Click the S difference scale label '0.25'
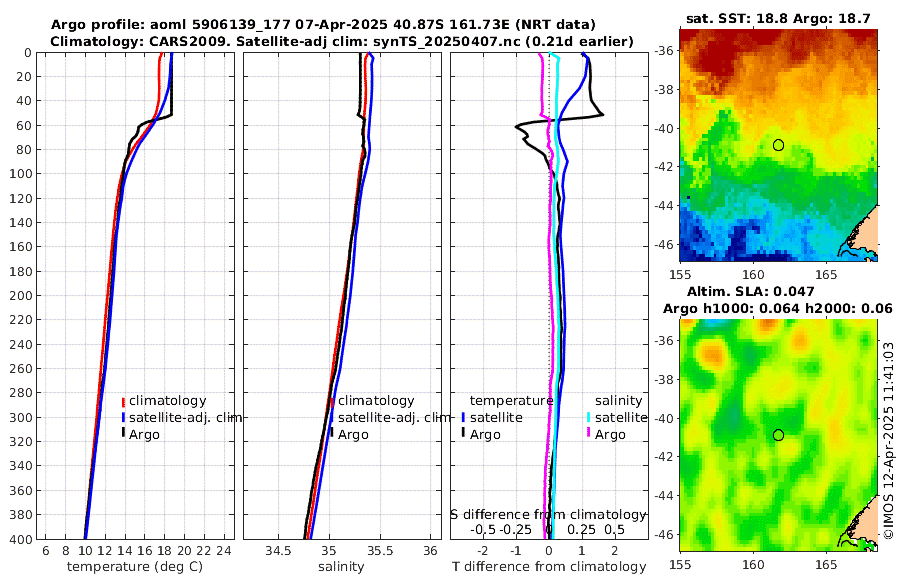Screen dimensions: 900x580 tap(581, 529)
